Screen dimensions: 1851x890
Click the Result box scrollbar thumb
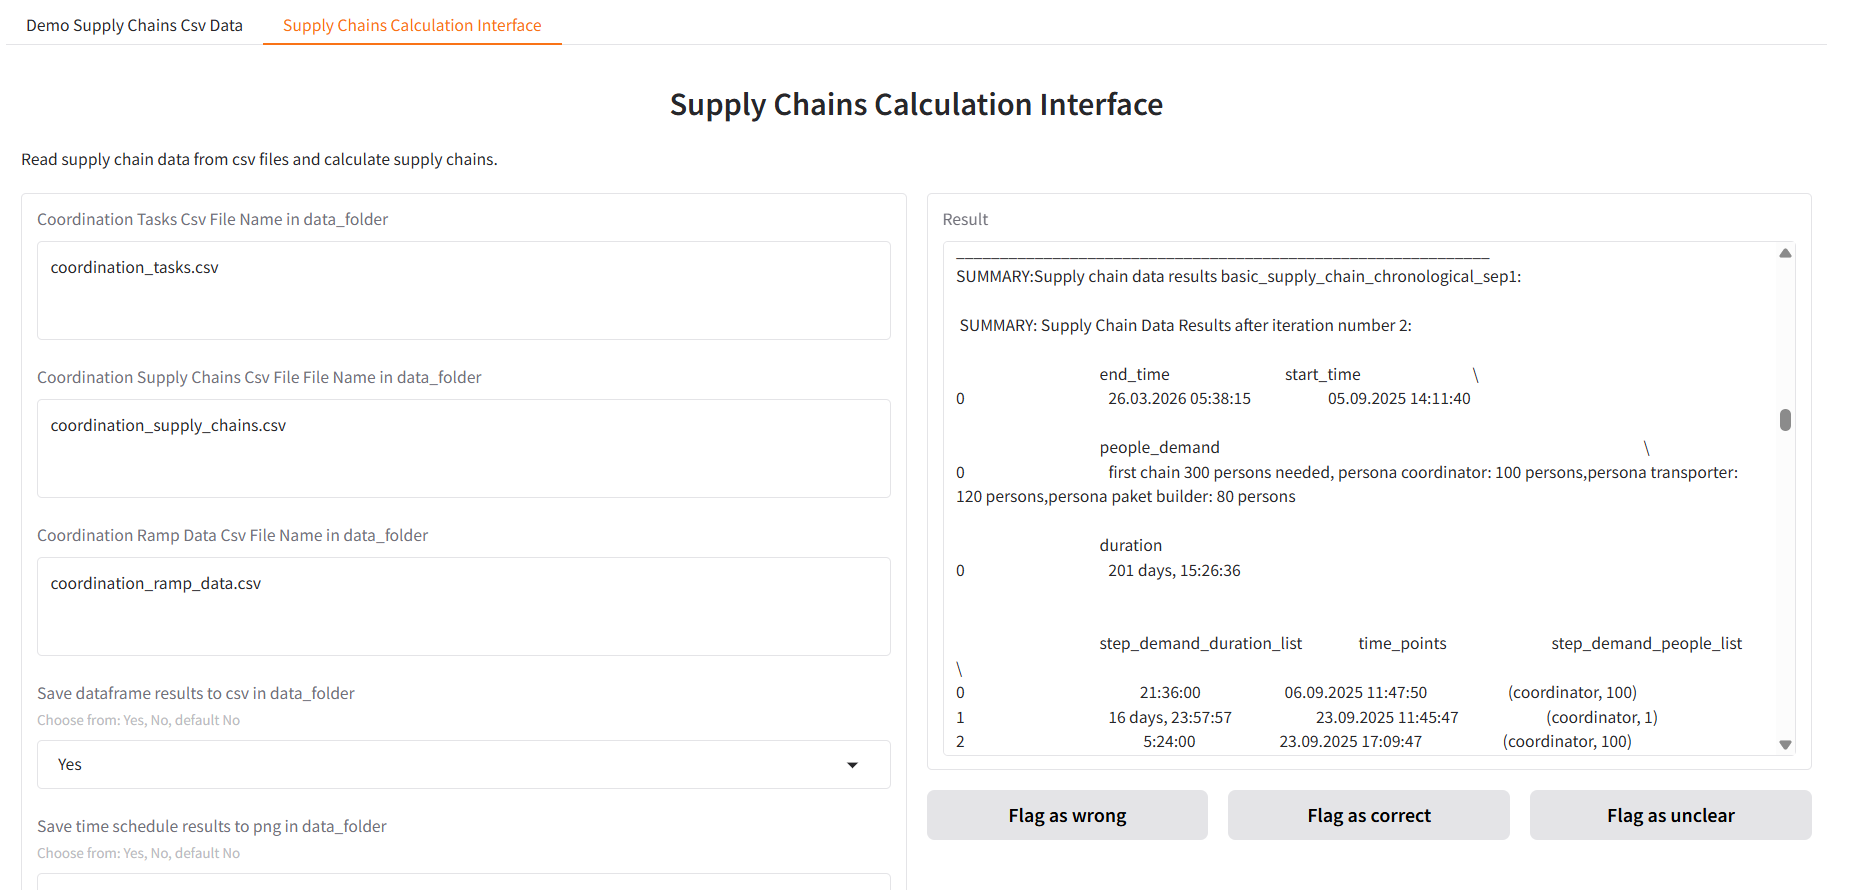[1785, 420]
